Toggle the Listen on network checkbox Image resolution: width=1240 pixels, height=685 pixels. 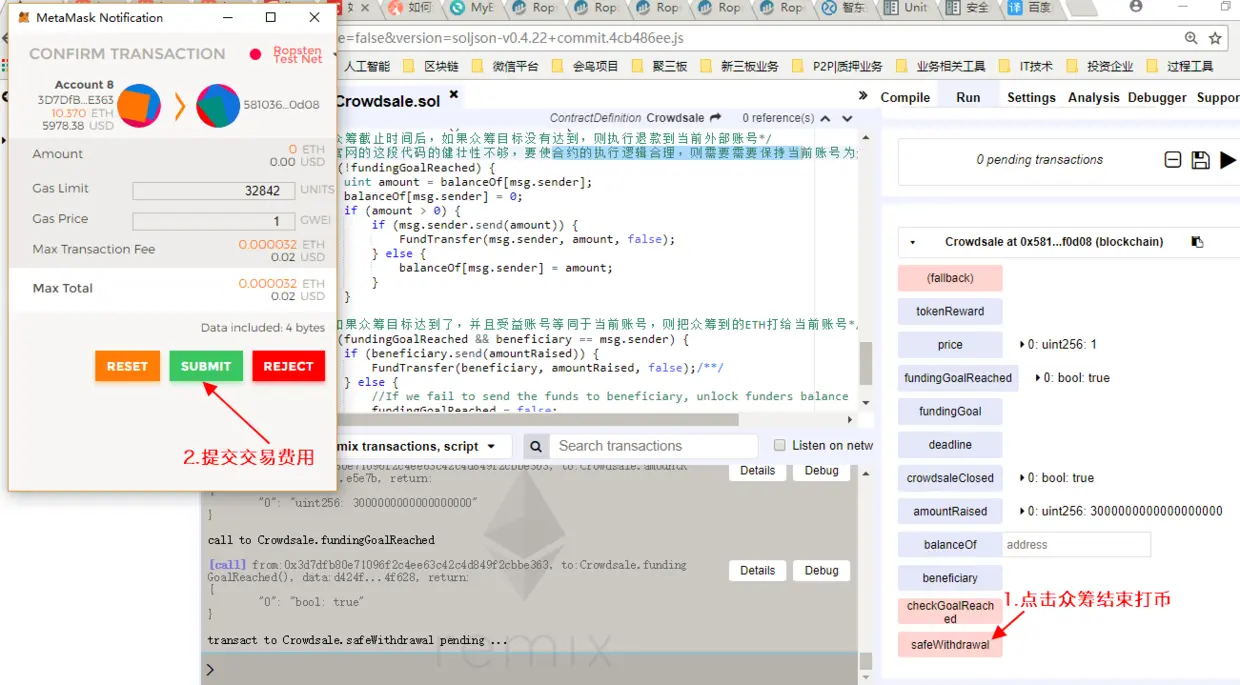(x=780, y=445)
